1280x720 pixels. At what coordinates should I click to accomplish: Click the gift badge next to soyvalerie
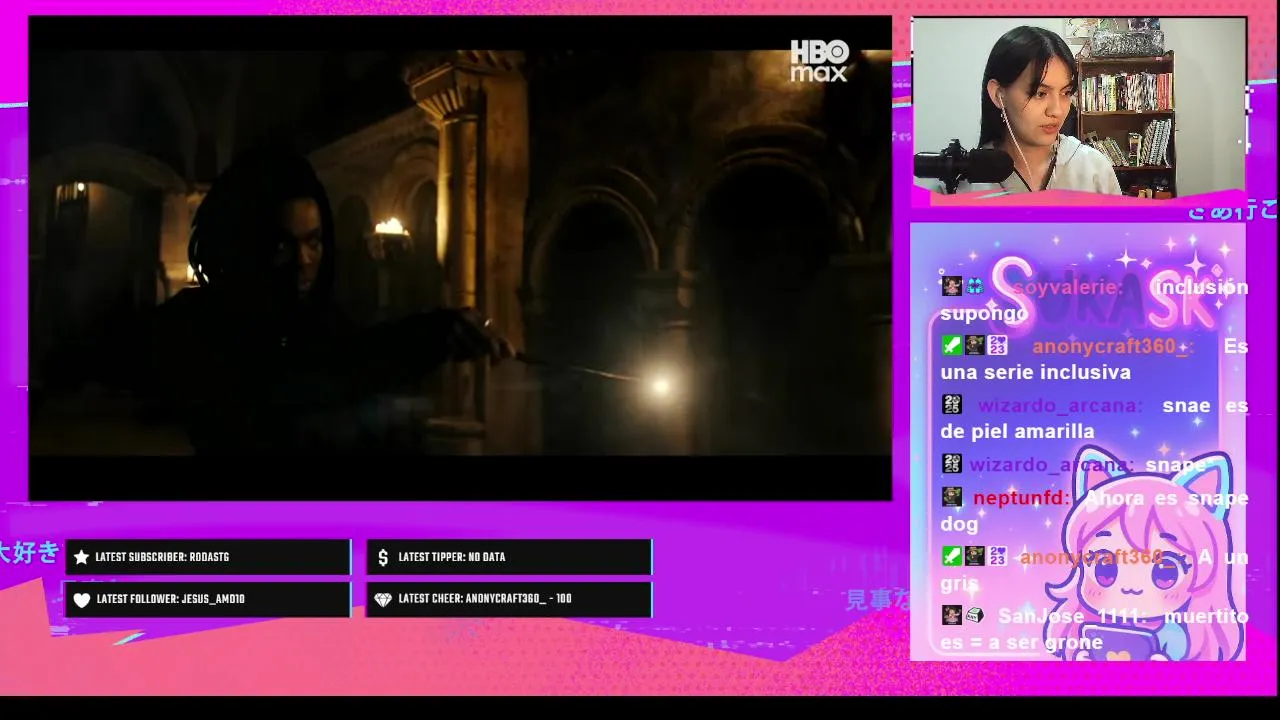tap(974, 287)
